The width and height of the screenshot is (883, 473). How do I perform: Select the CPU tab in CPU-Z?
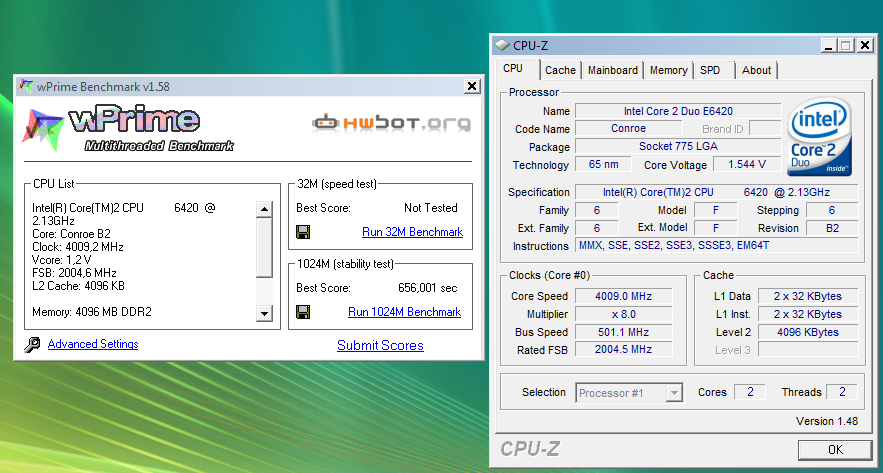513,68
